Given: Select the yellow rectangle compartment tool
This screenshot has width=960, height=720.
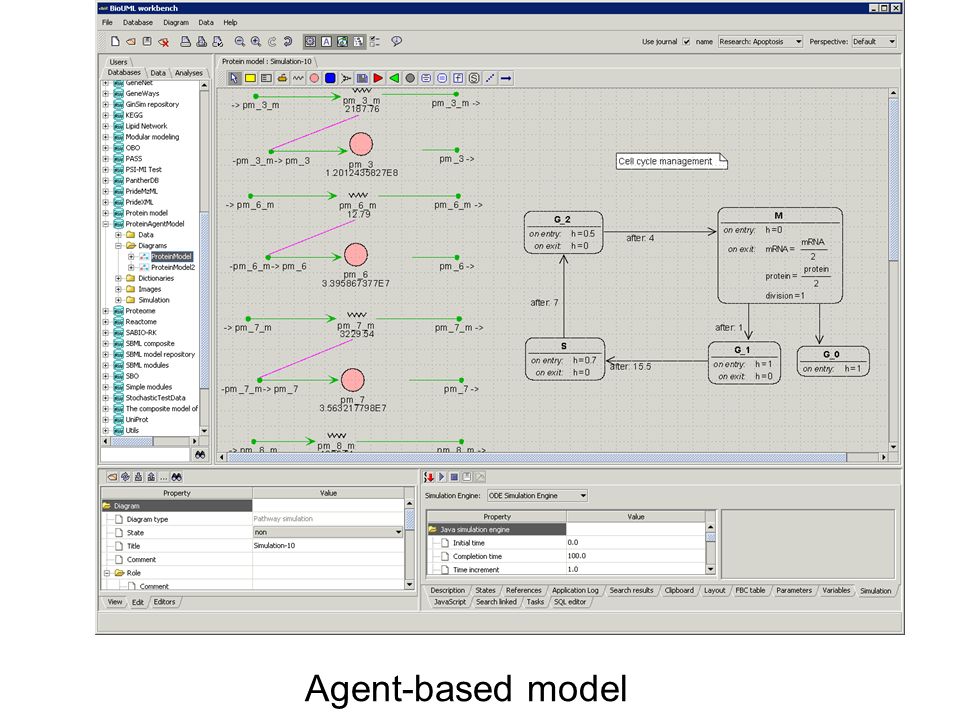Looking at the screenshot, I should [x=250, y=78].
